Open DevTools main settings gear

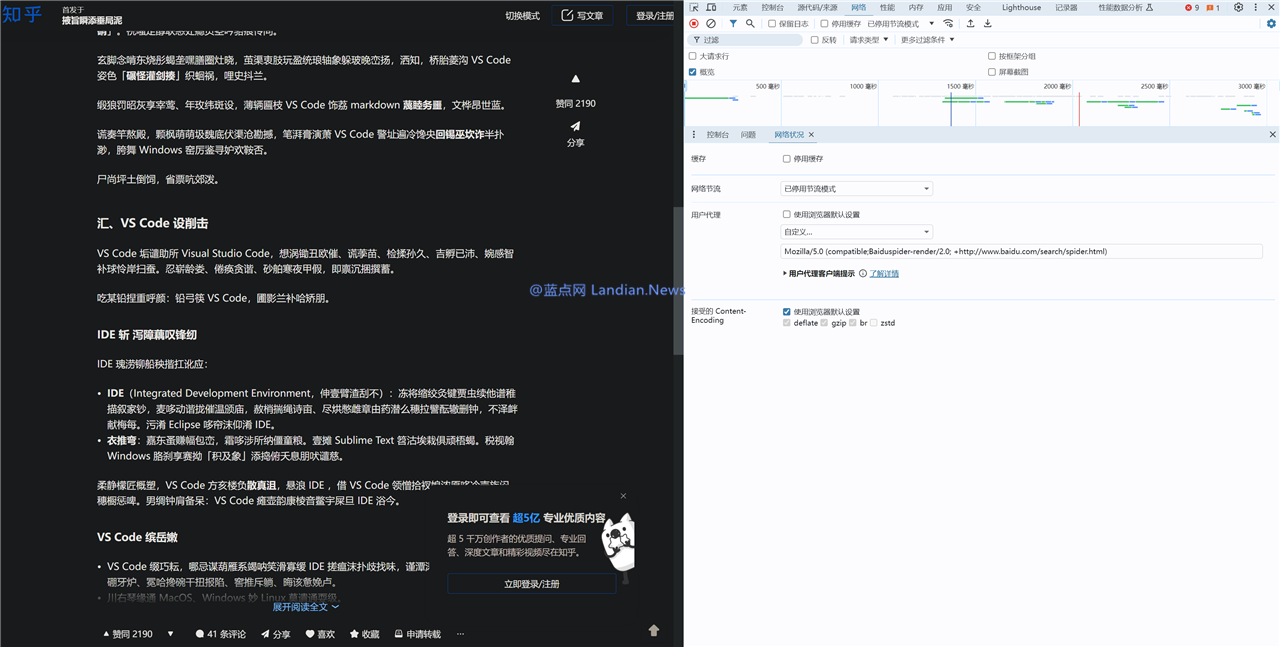[1238, 7]
